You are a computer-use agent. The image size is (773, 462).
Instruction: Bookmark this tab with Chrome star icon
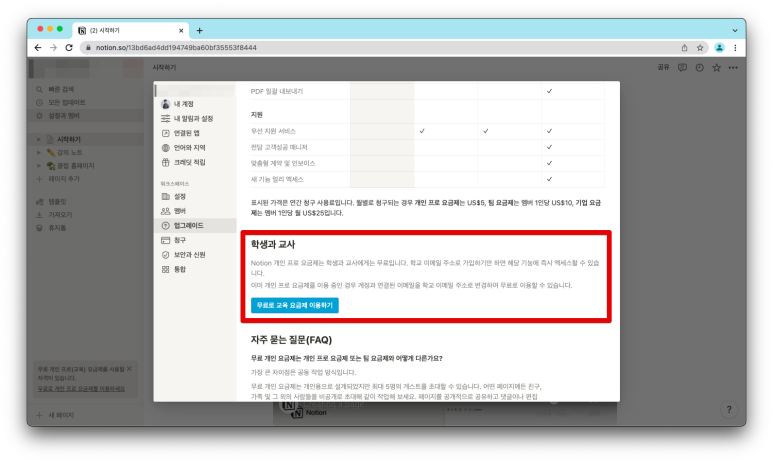click(700, 47)
